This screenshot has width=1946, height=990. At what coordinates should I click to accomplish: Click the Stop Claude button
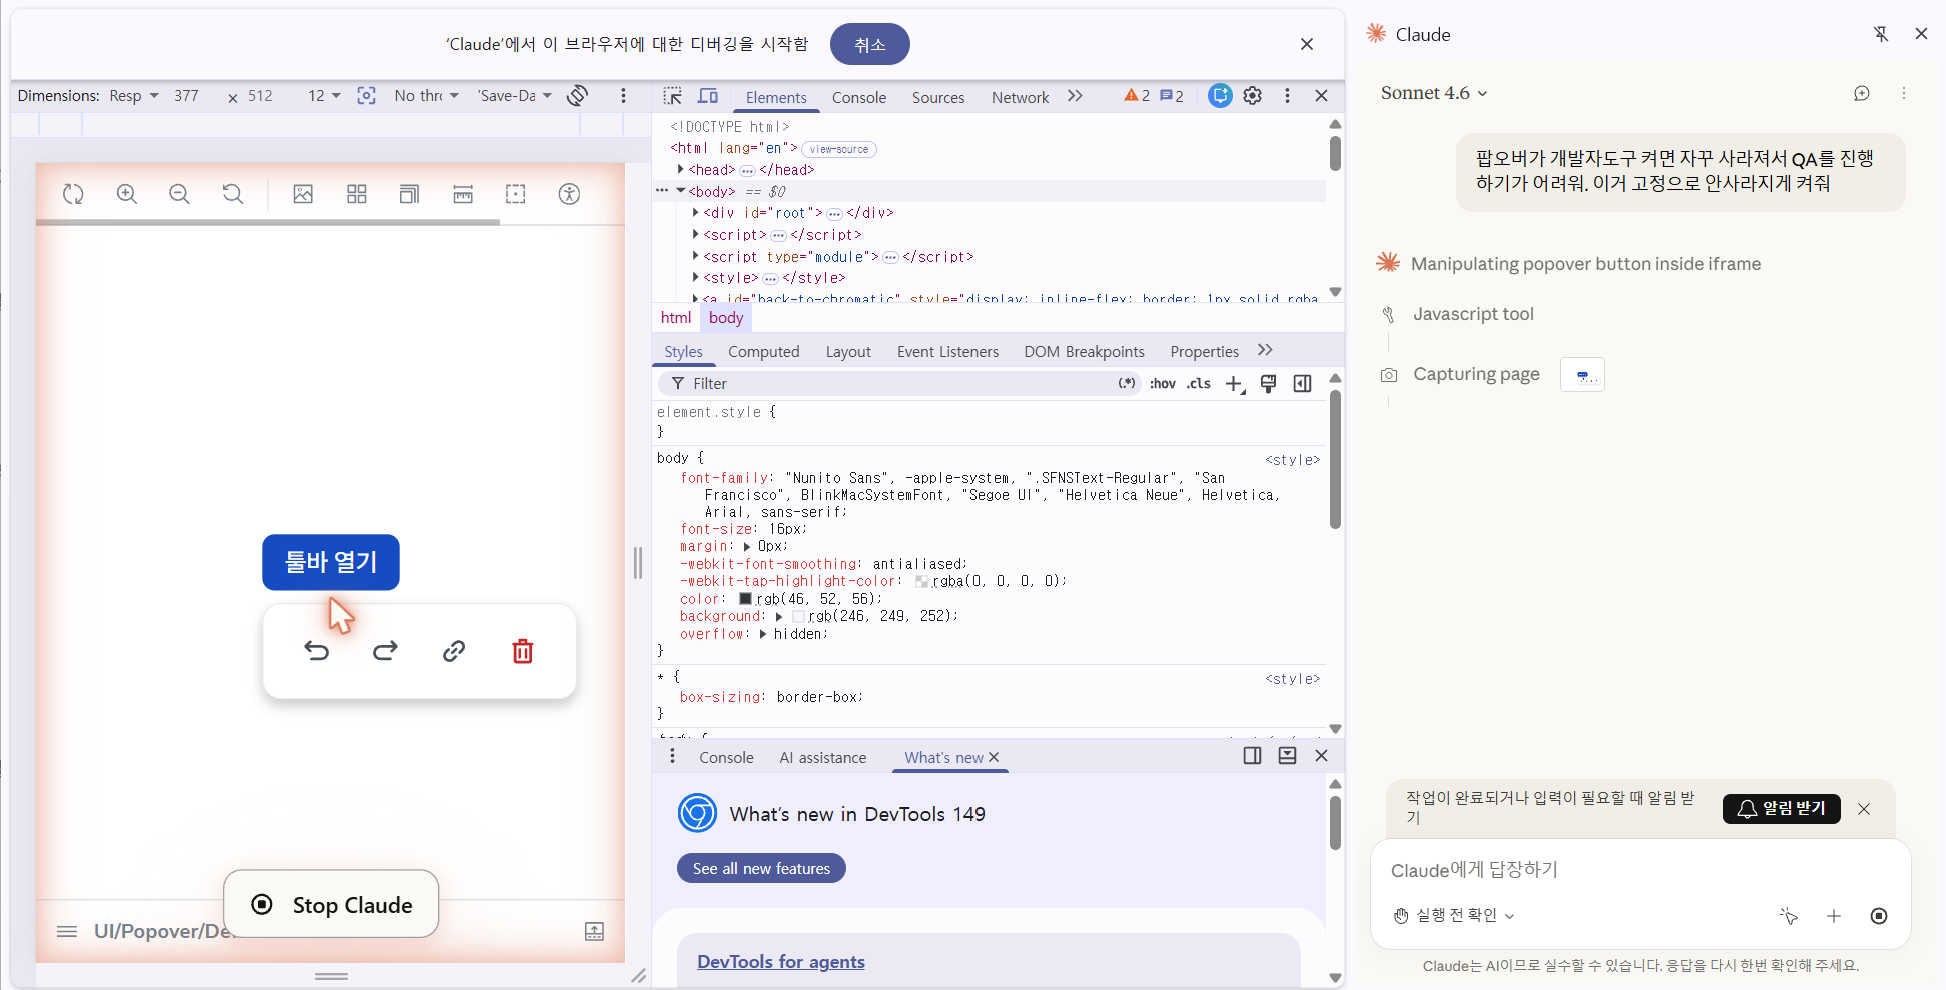pos(331,904)
